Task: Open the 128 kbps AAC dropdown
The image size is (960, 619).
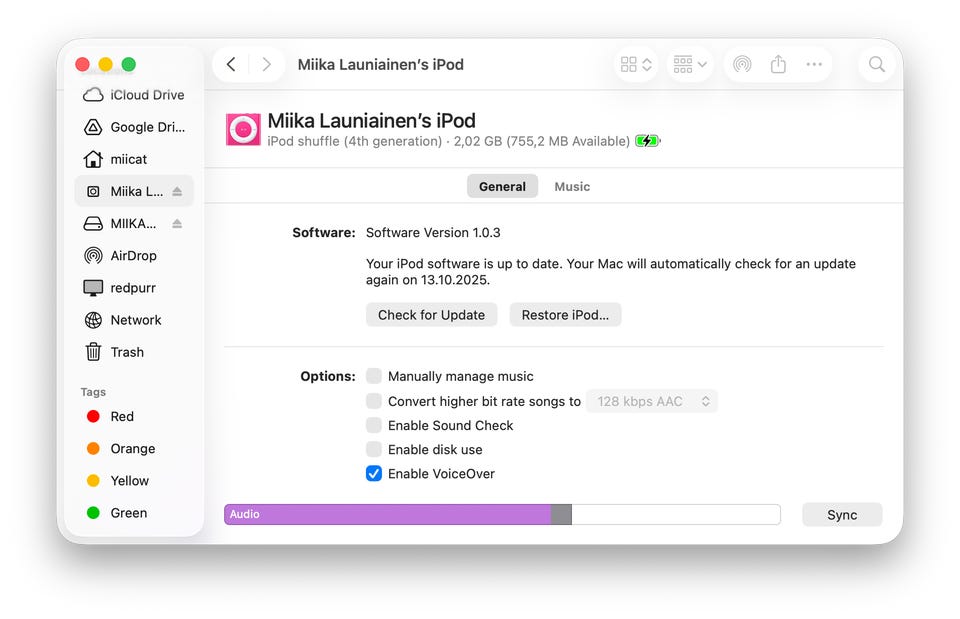Action: click(652, 401)
